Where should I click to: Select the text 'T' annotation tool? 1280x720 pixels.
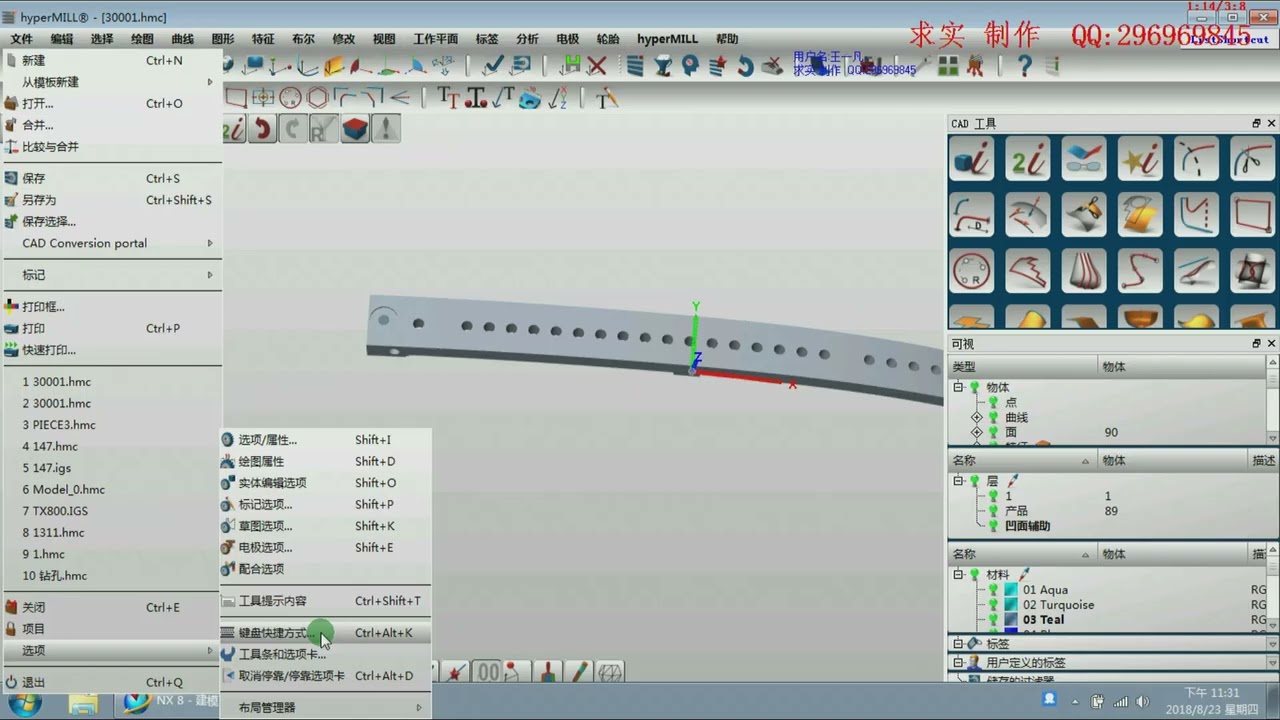pos(449,98)
